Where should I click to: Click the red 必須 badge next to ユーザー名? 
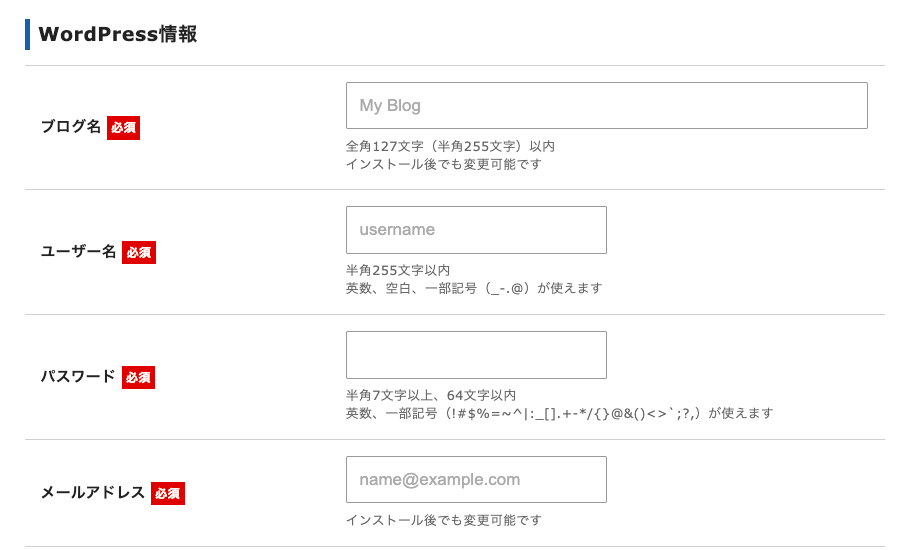click(139, 253)
